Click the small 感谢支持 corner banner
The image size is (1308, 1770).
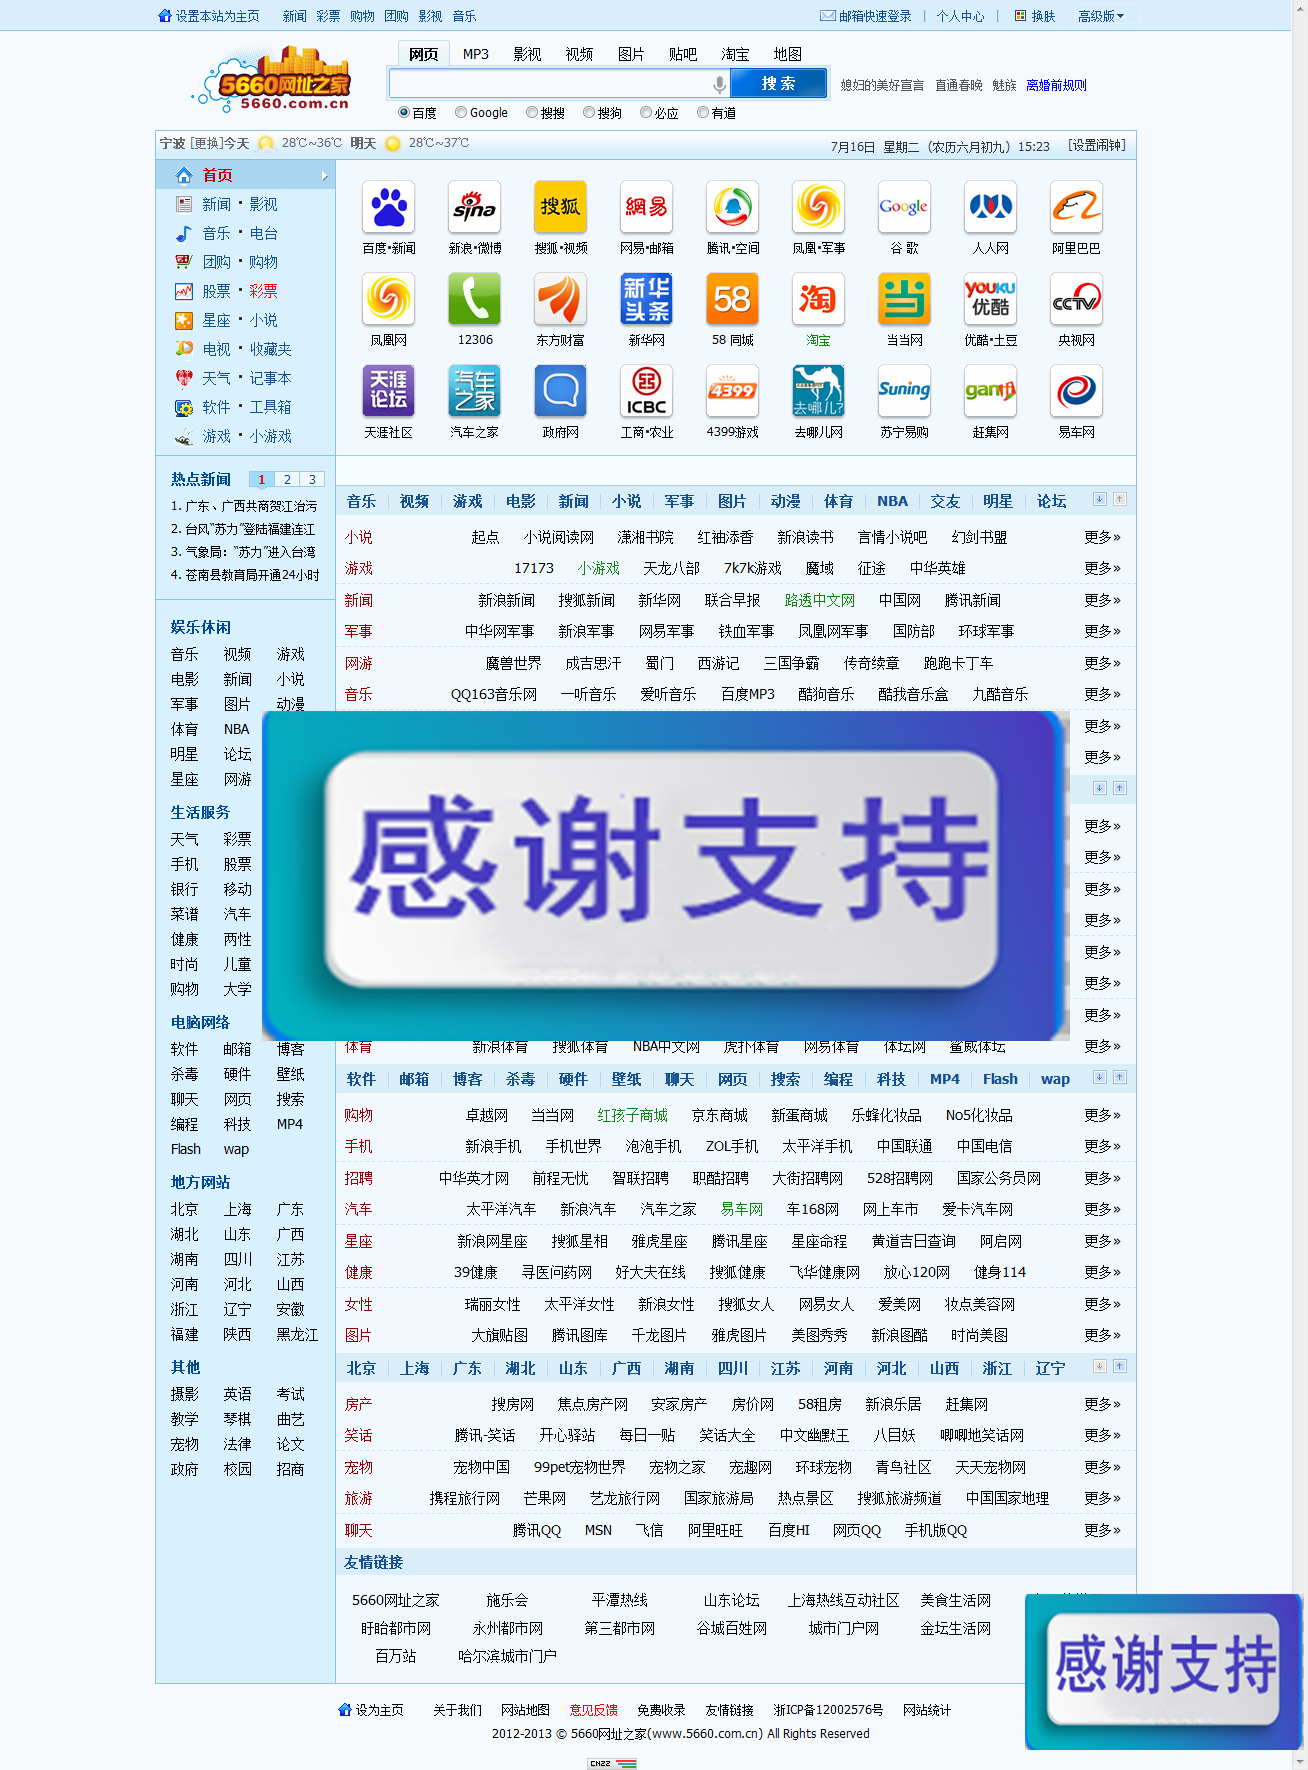1164,1671
